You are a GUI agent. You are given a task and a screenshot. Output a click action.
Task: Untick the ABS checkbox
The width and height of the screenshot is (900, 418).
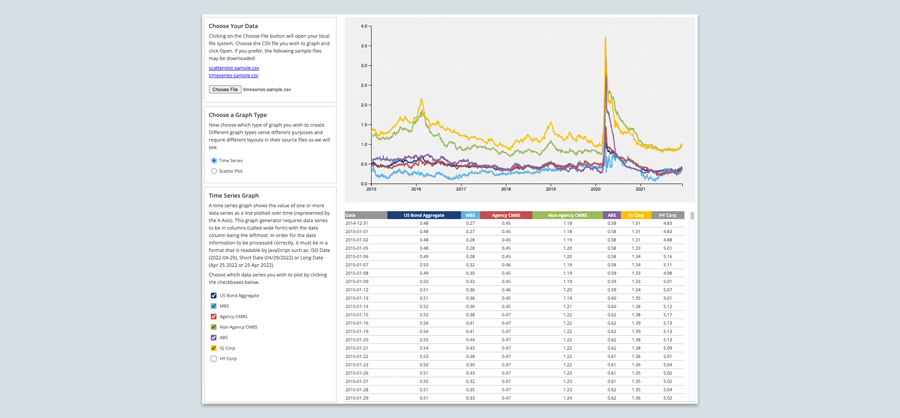point(214,338)
